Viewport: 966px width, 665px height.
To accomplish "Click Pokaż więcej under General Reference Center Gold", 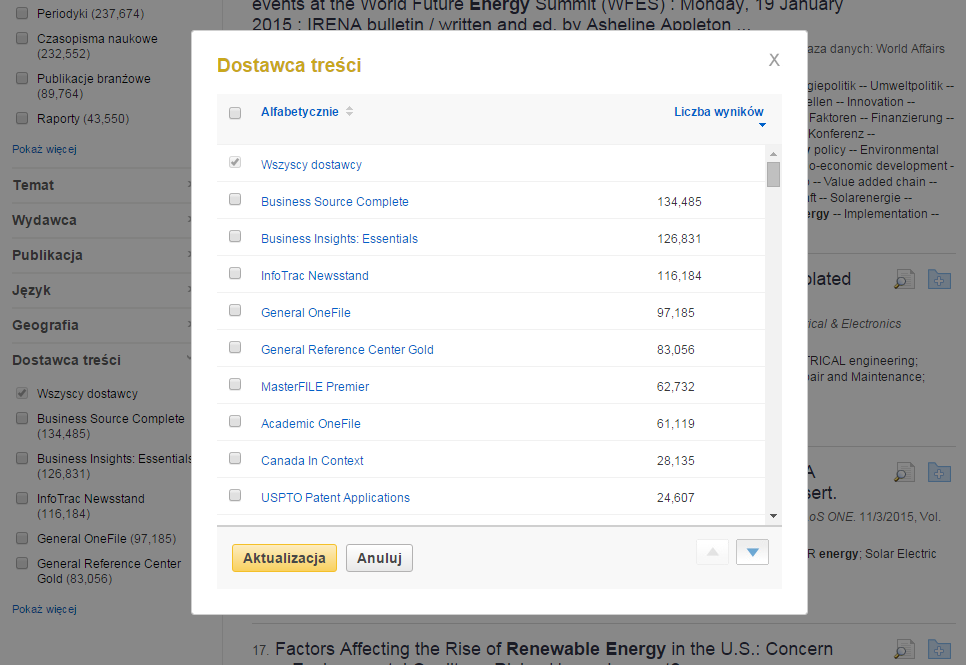I will pos(44,609).
